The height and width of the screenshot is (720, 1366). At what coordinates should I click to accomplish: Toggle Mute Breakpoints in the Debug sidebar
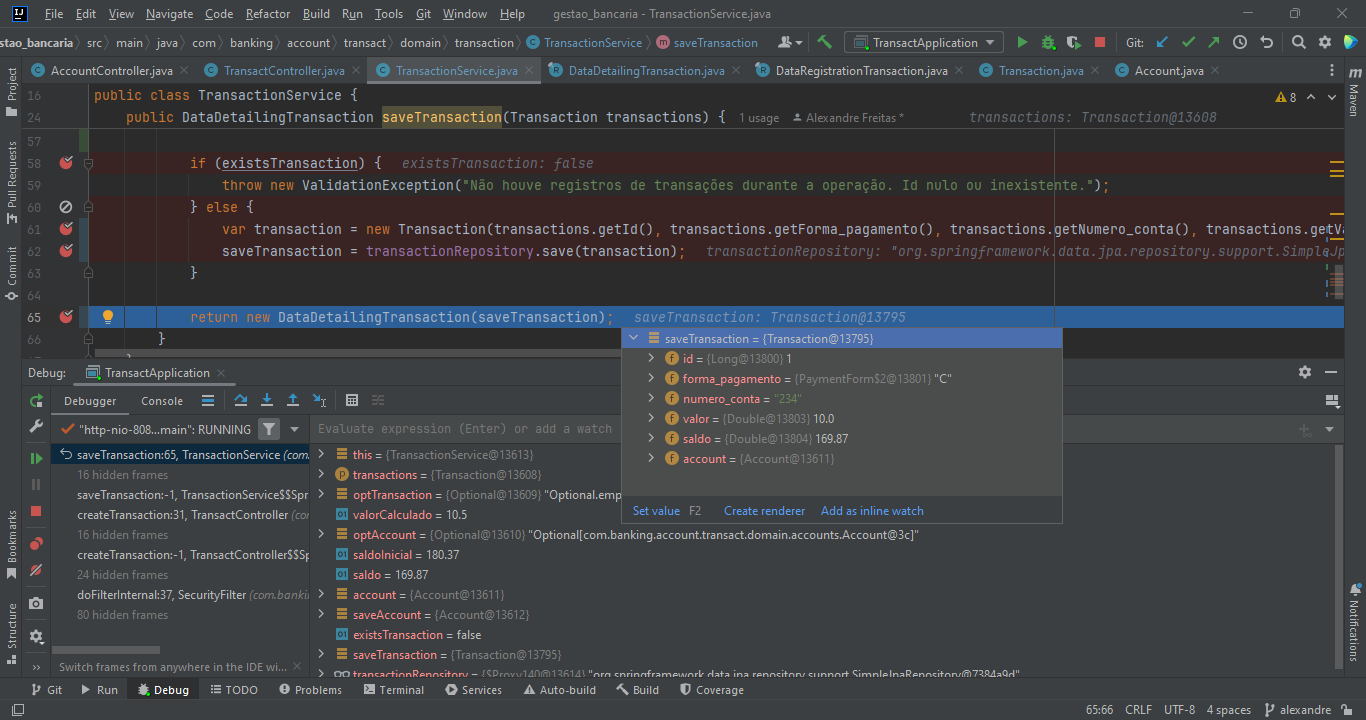click(x=36, y=570)
